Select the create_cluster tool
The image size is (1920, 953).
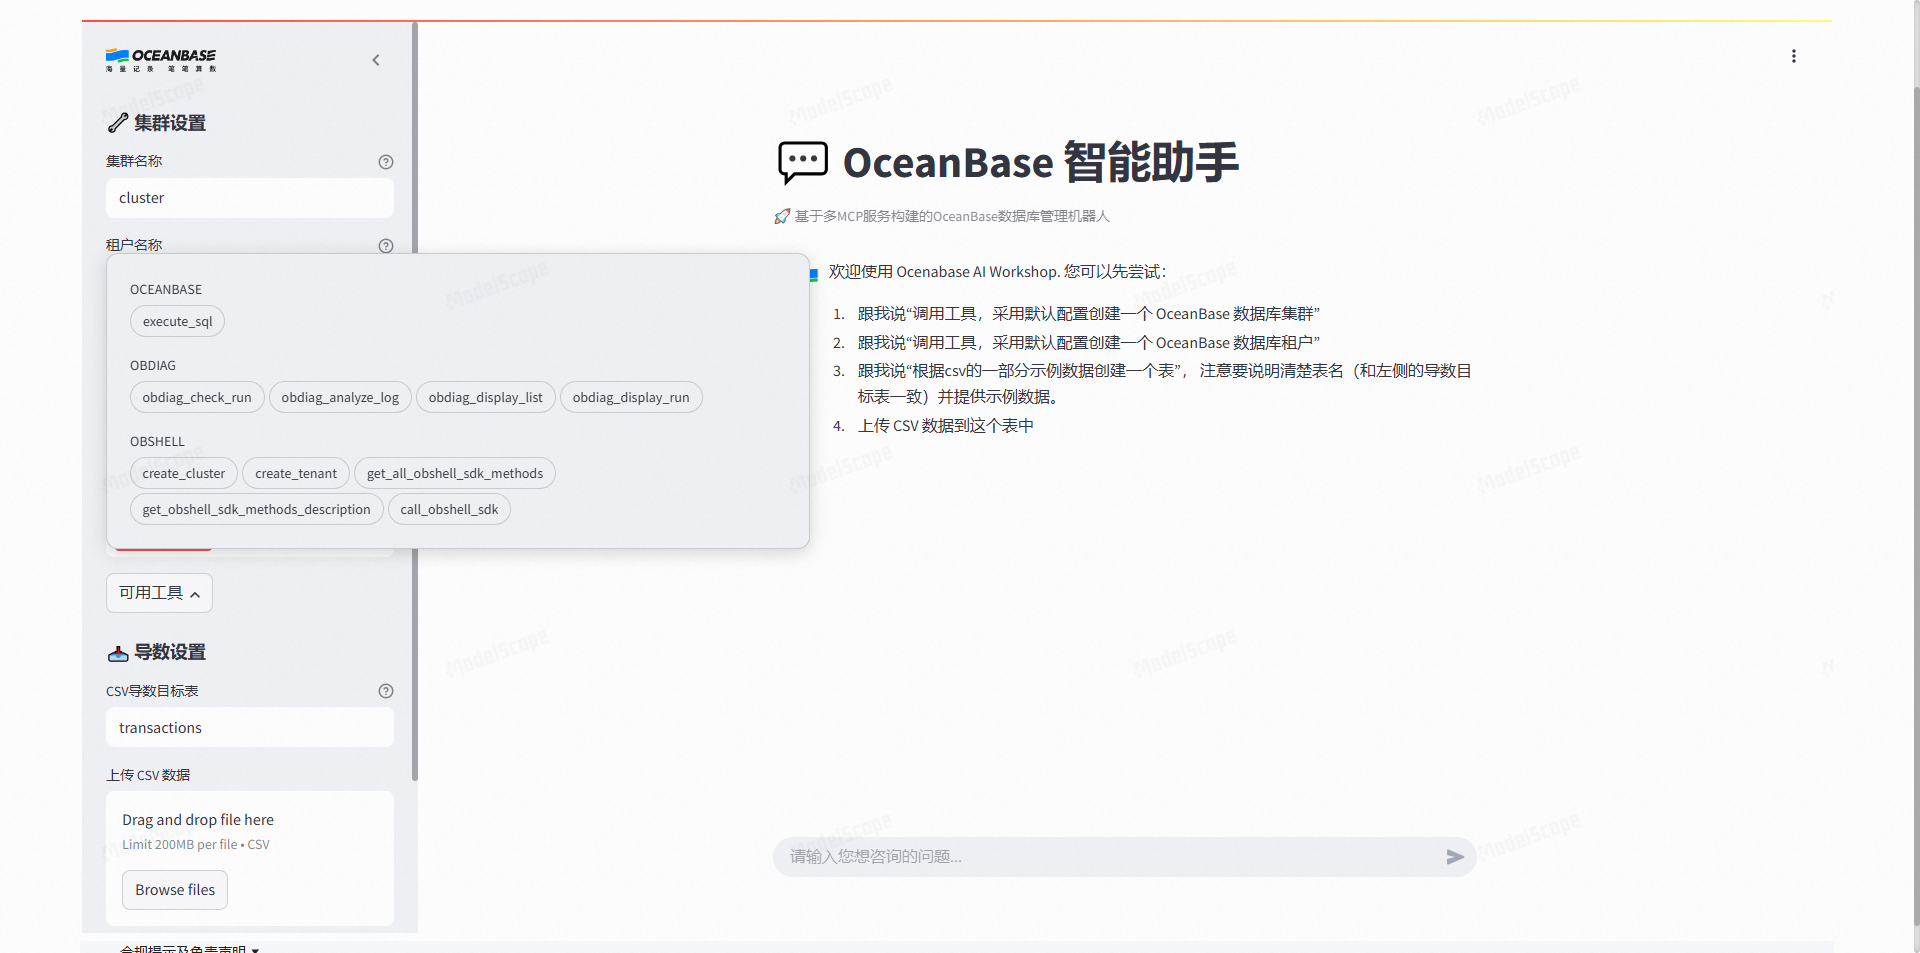tap(183, 473)
